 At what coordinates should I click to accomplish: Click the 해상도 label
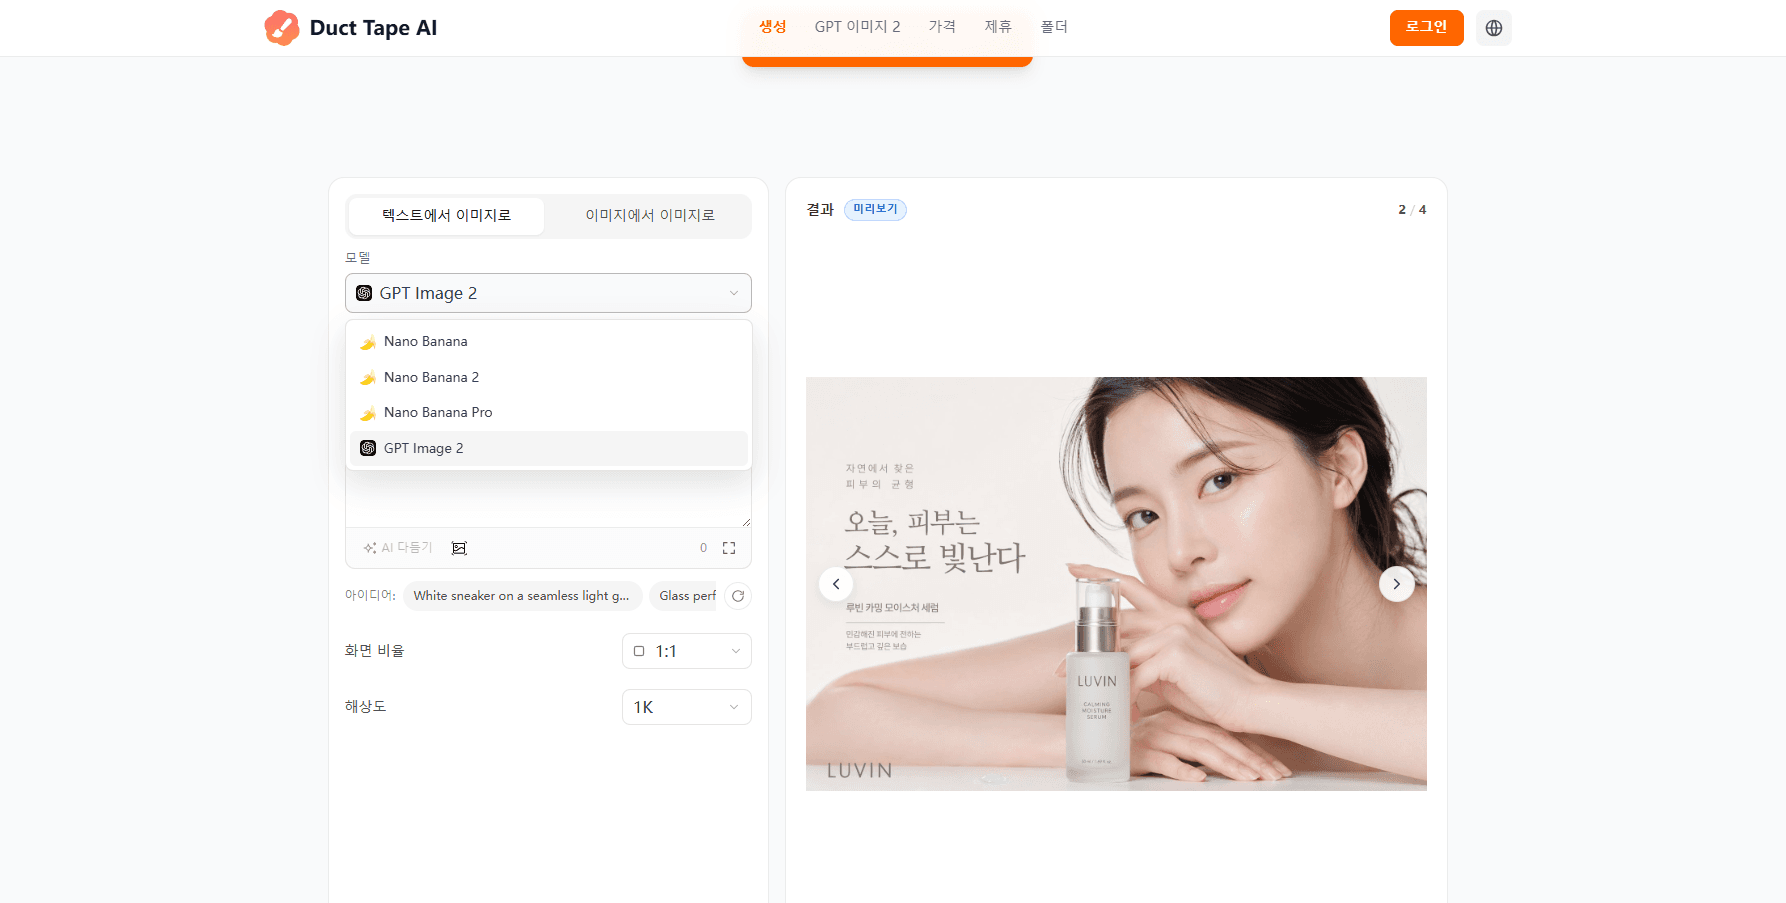[365, 707]
